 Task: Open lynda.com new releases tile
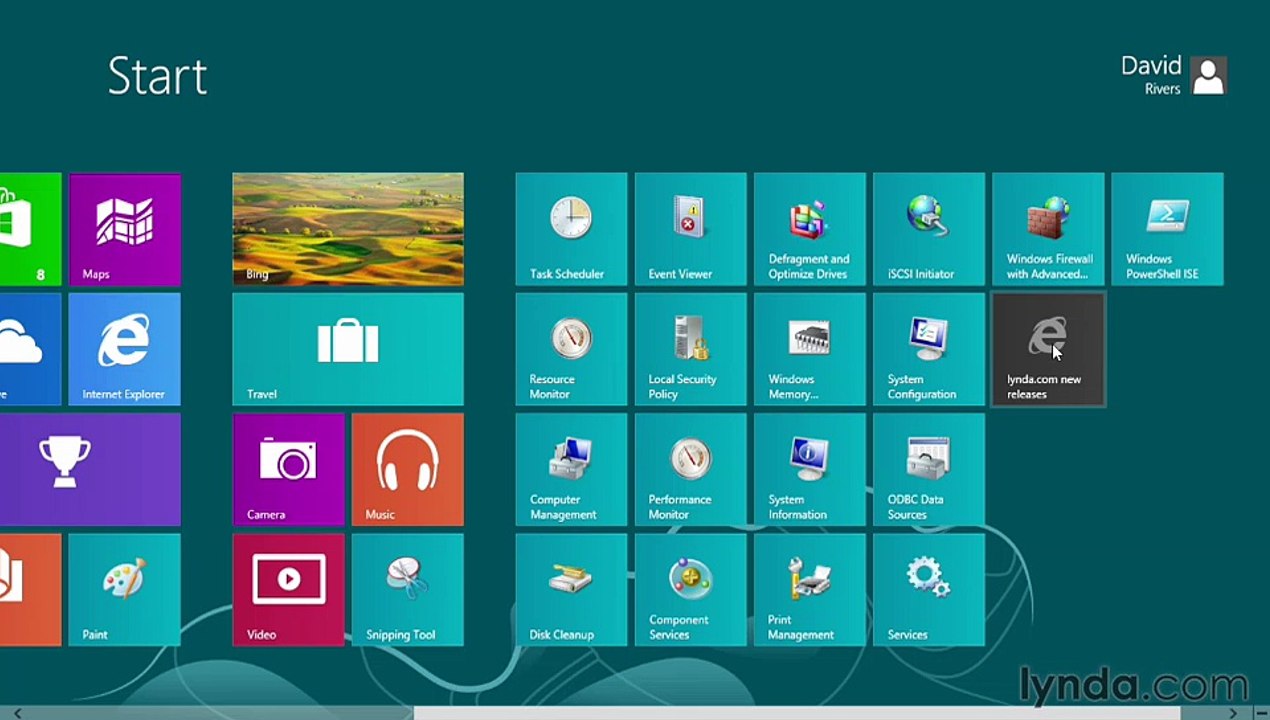click(x=1048, y=349)
